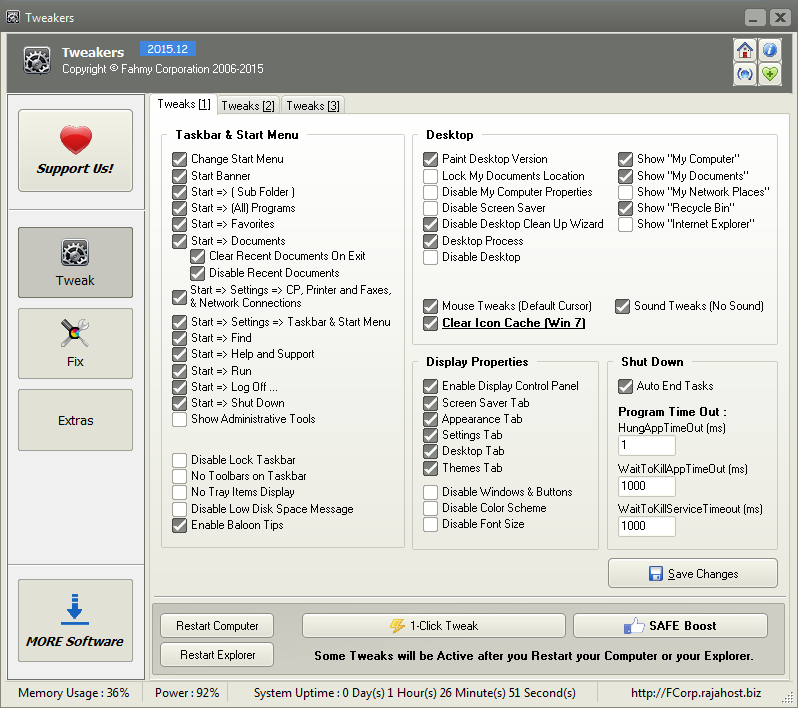This screenshot has width=798, height=708.
Task: Click the Tweakers title bar app icon
Action: [13, 17]
